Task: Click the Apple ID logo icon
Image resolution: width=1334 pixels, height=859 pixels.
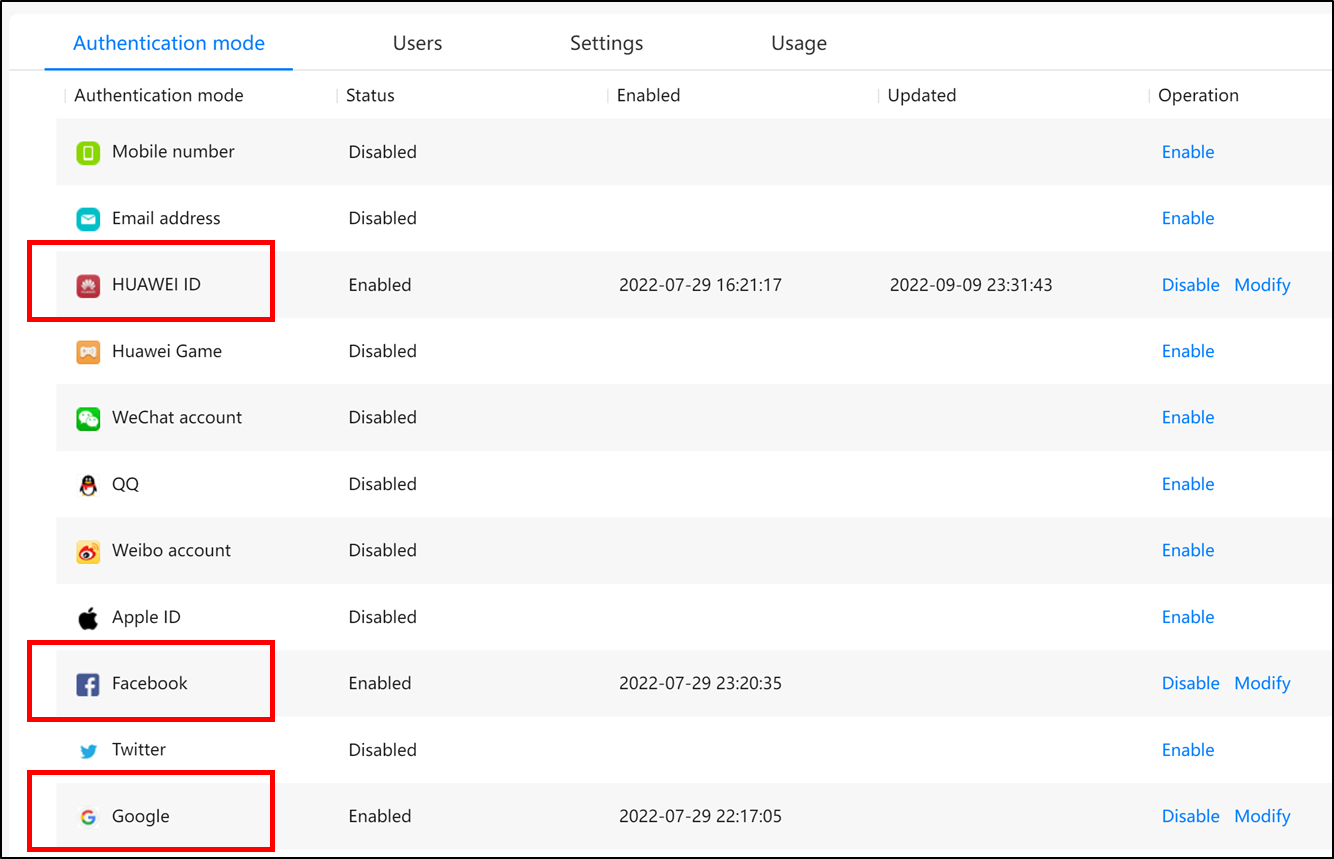Action: click(88, 618)
